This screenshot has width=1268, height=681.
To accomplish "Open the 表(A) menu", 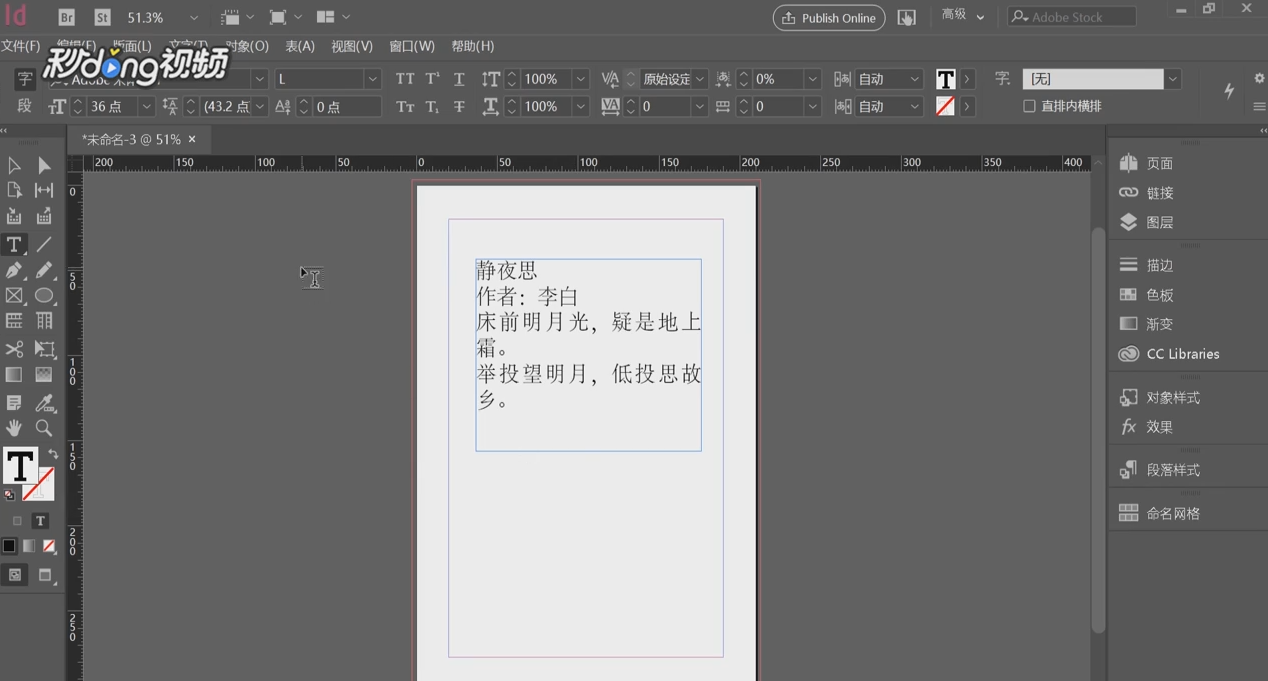I will (300, 46).
